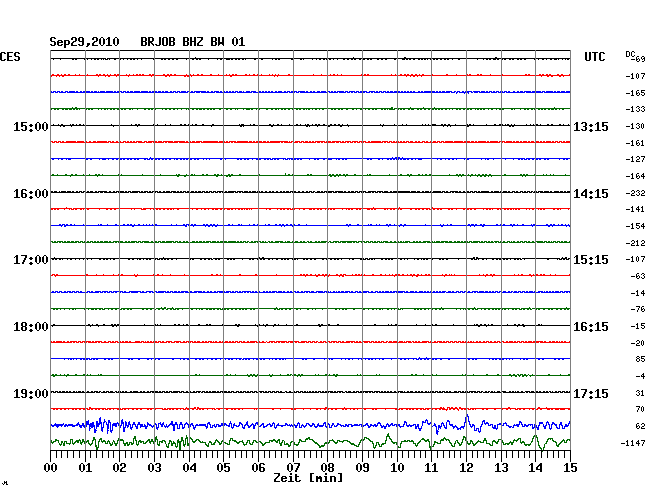Select the DC offset value 70
The image size is (650, 494).
click(640, 409)
